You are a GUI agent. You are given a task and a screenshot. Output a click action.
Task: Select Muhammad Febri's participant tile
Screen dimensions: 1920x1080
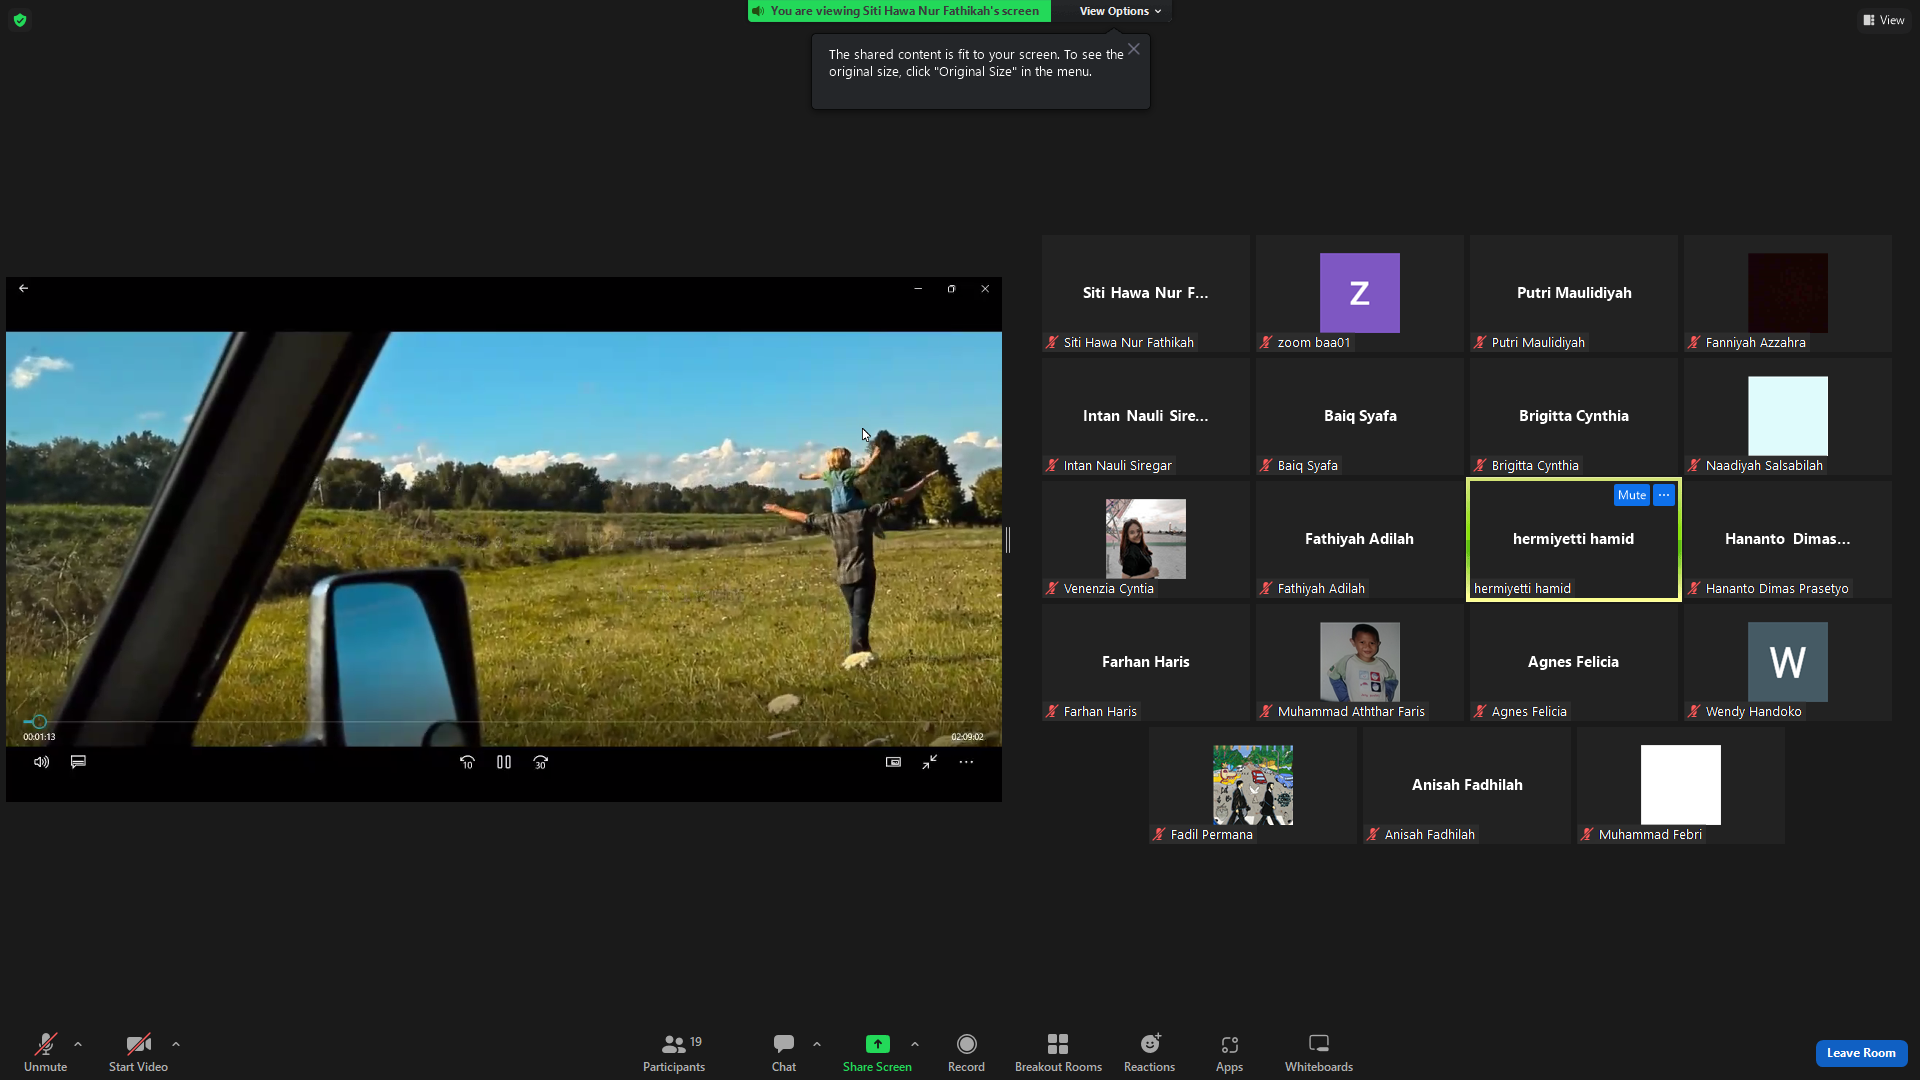1681,786
